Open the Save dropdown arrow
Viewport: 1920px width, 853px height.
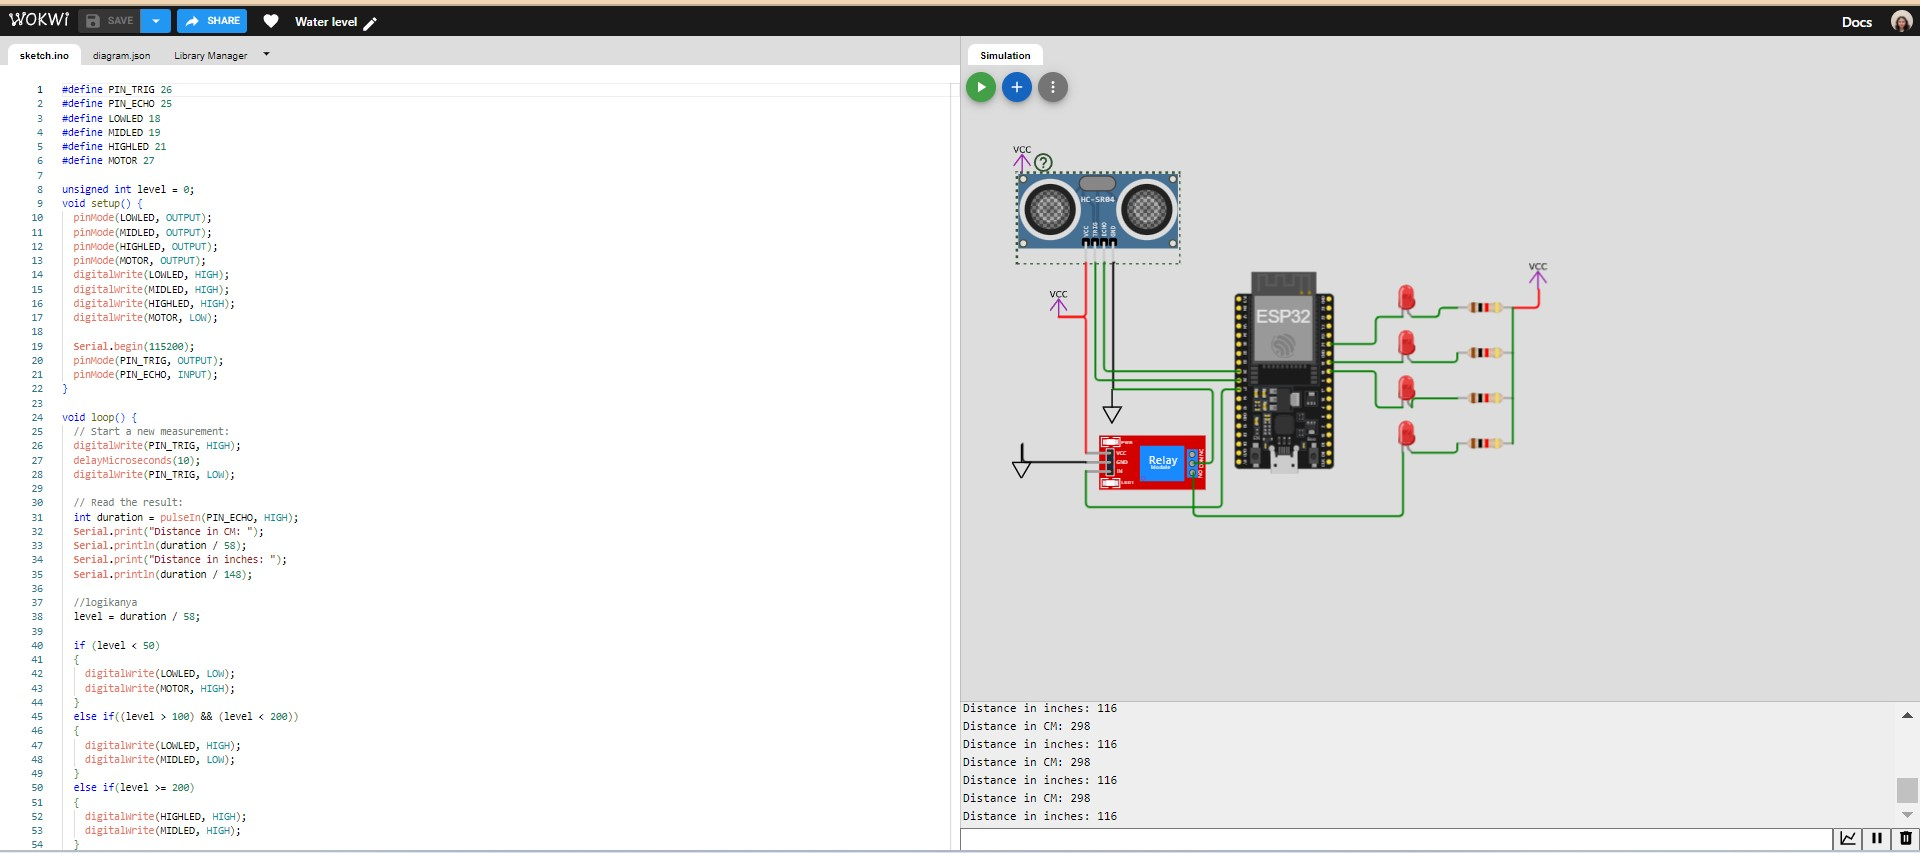pyautogui.click(x=156, y=21)
